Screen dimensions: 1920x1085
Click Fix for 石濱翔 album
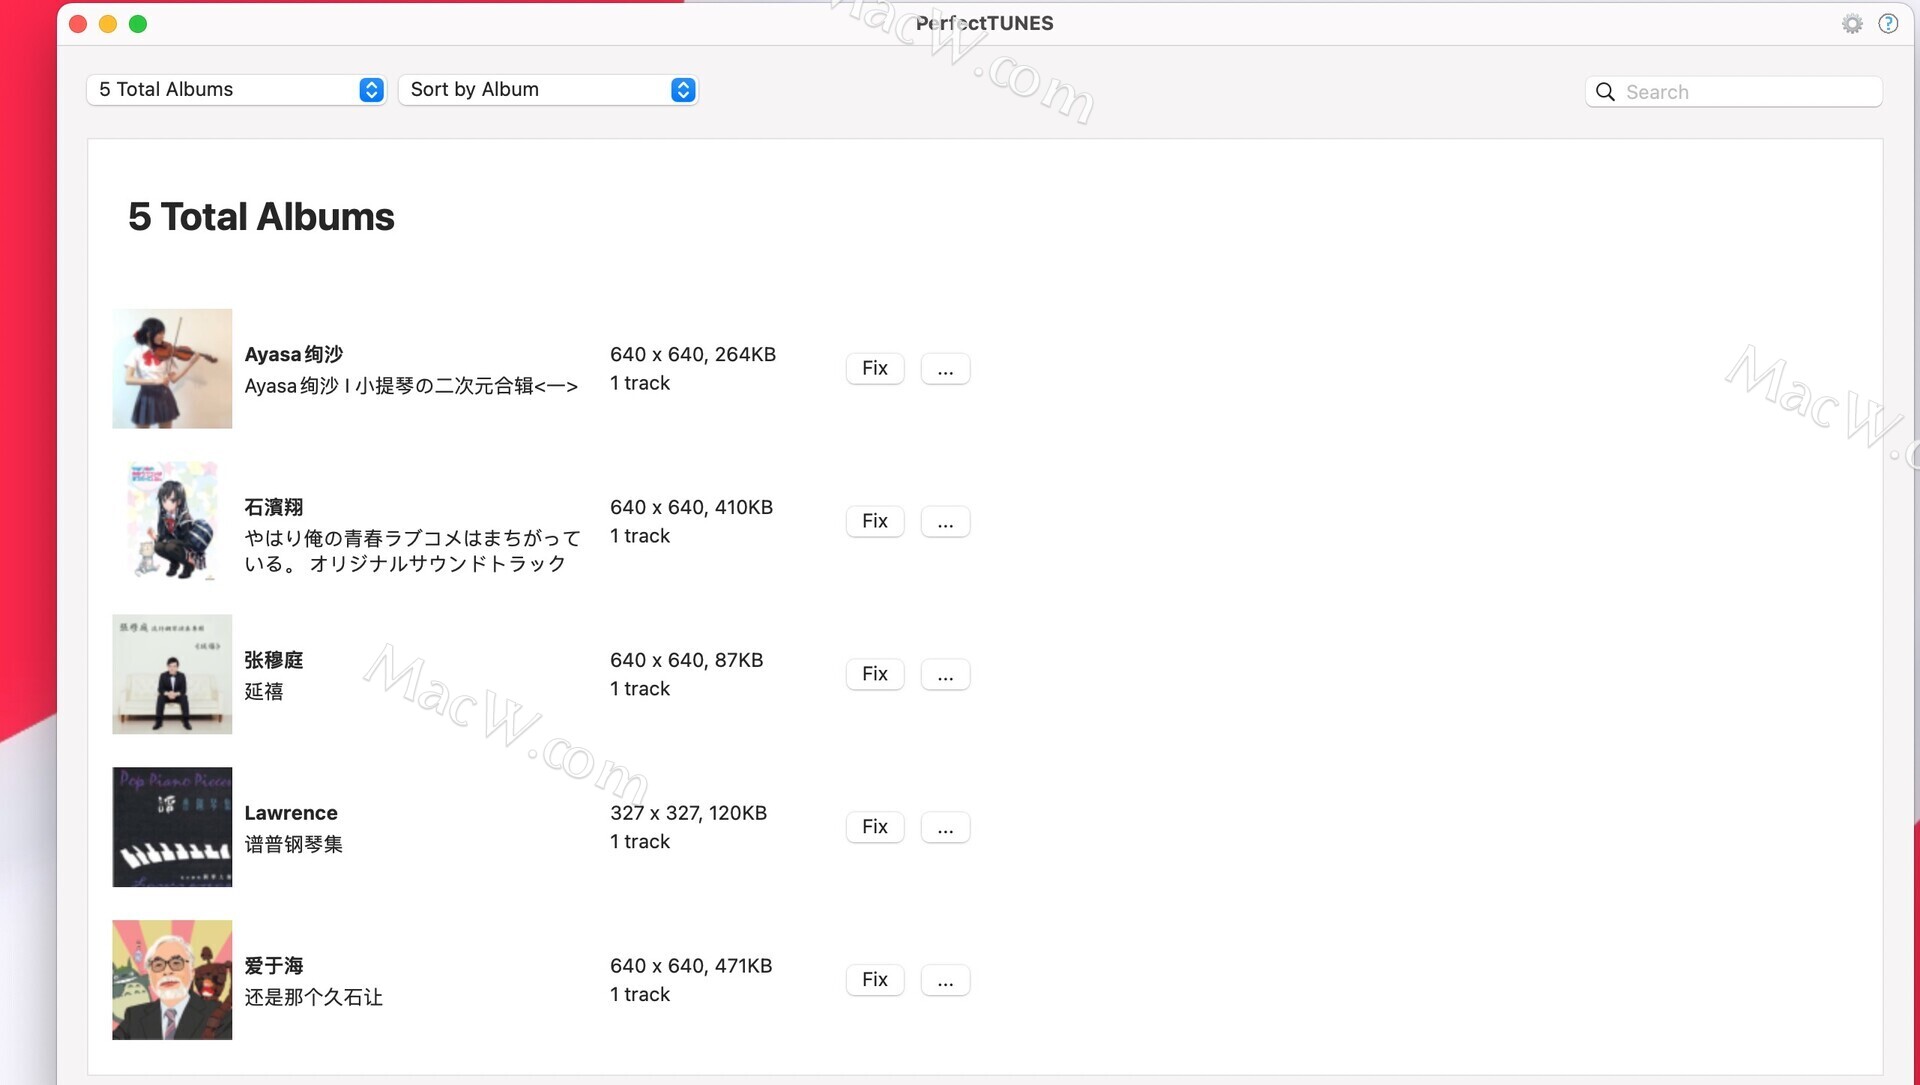875,521
